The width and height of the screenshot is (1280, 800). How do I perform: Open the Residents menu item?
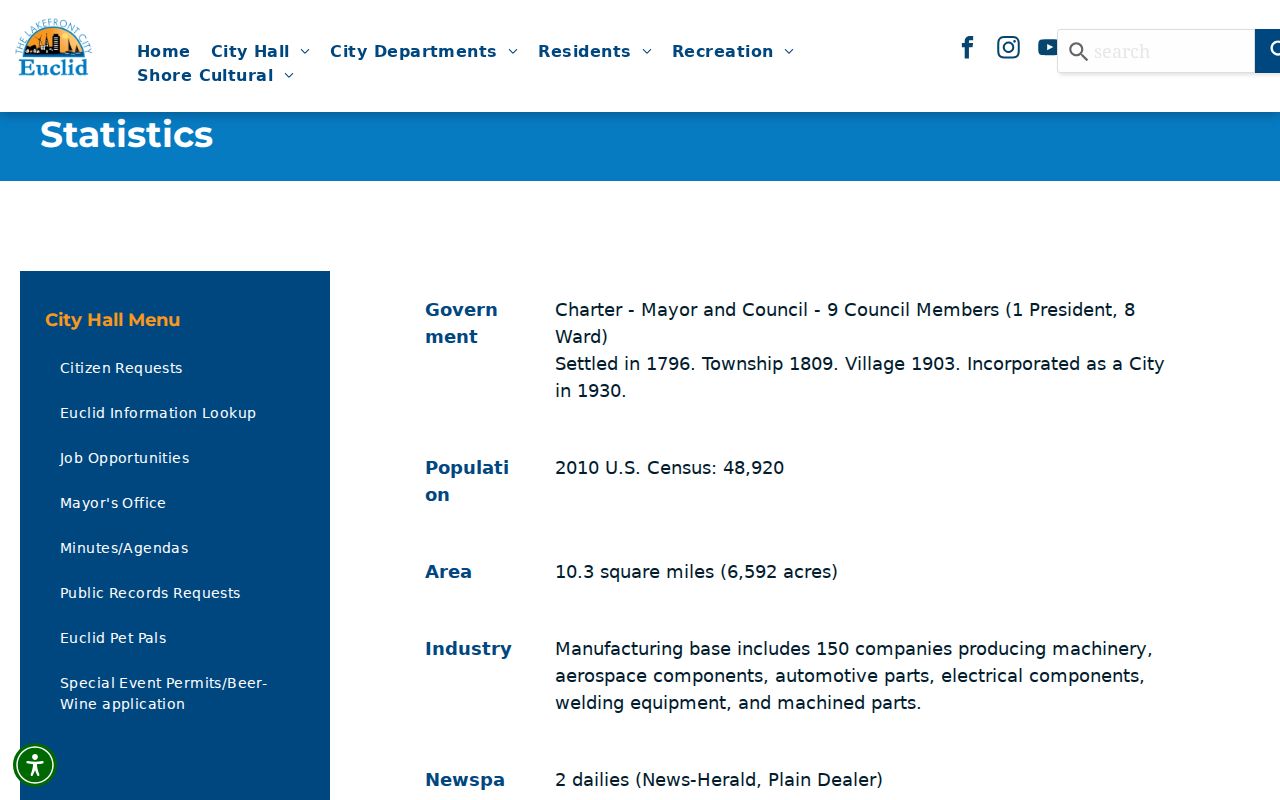point(584,51)
